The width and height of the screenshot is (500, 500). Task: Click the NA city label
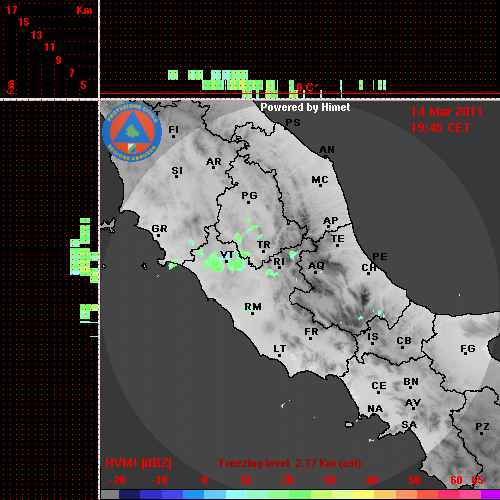(x=375, y=409)
